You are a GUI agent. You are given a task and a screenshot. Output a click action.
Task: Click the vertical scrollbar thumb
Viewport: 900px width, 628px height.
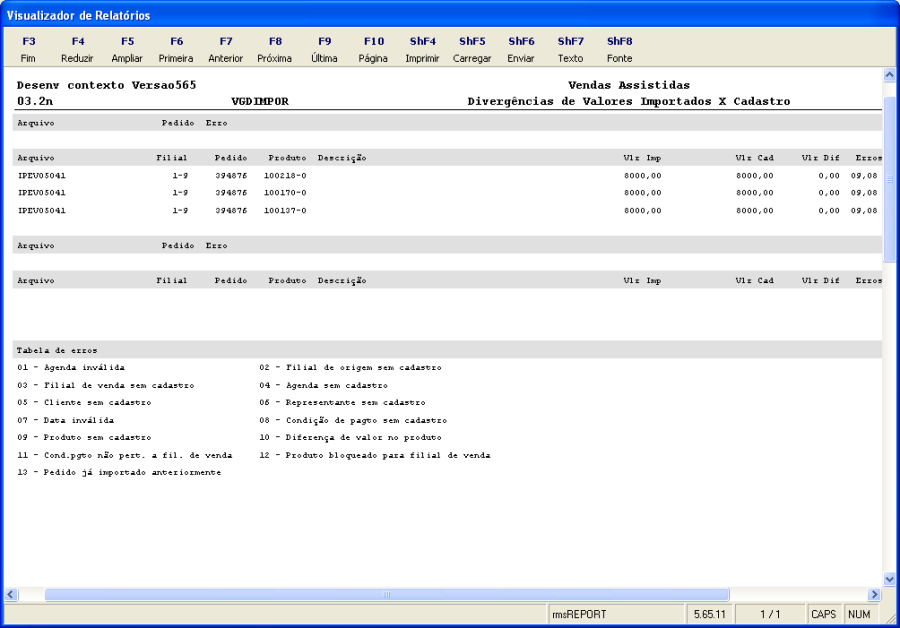pyautogui.click(x=889, y=180)
